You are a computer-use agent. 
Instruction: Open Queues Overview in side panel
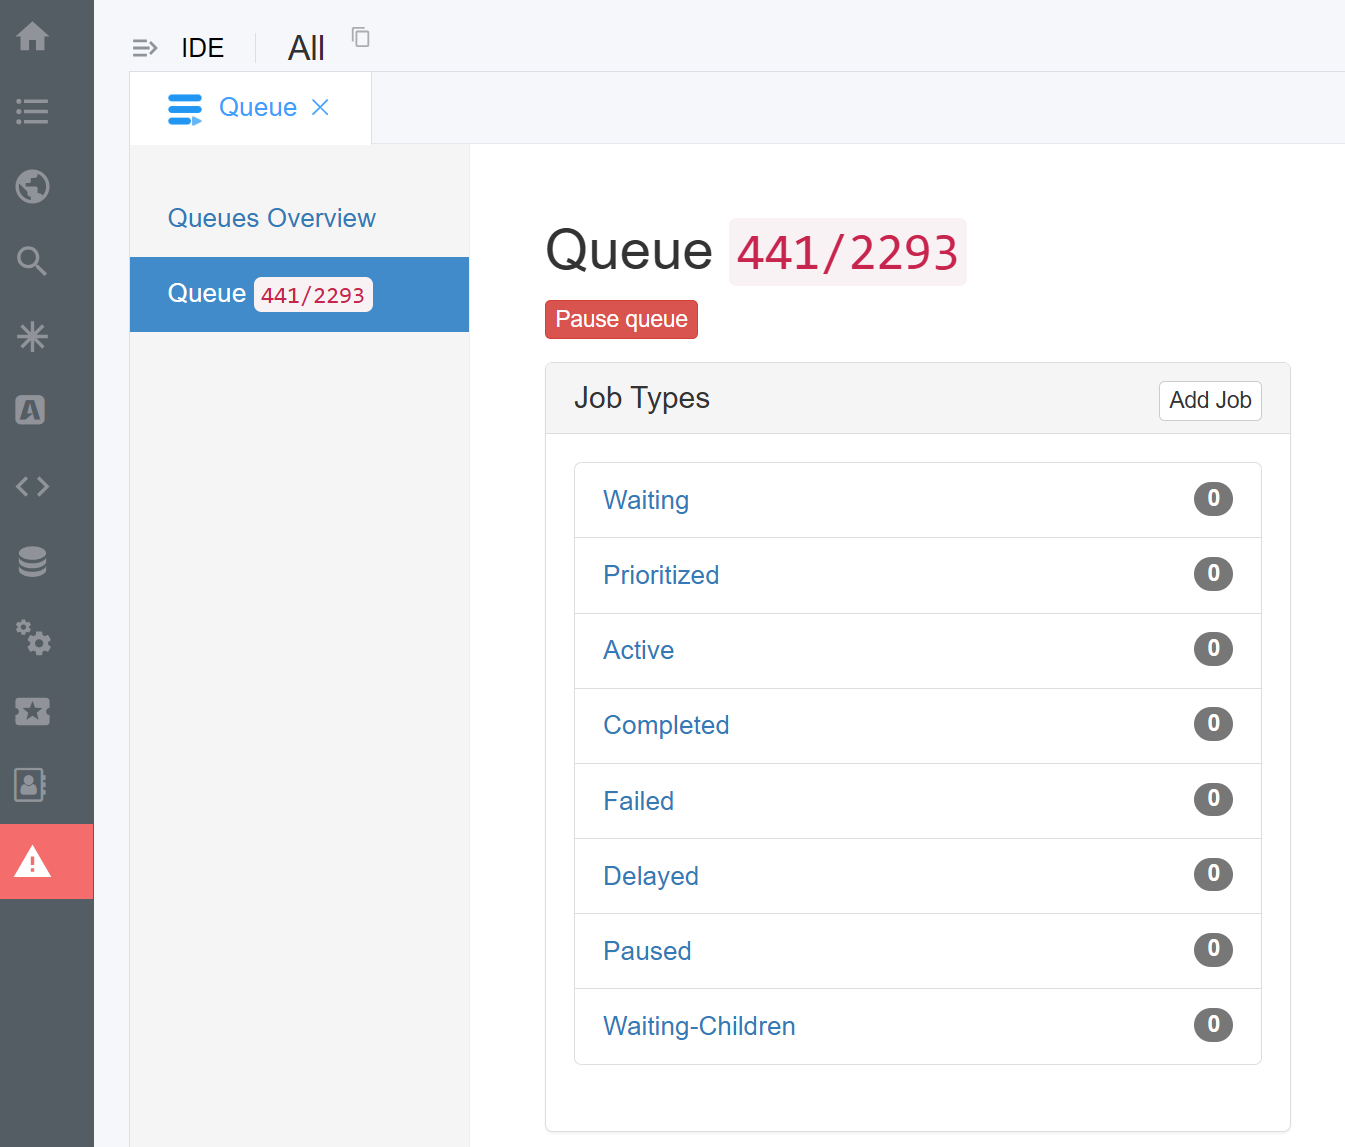click(271, 218)
